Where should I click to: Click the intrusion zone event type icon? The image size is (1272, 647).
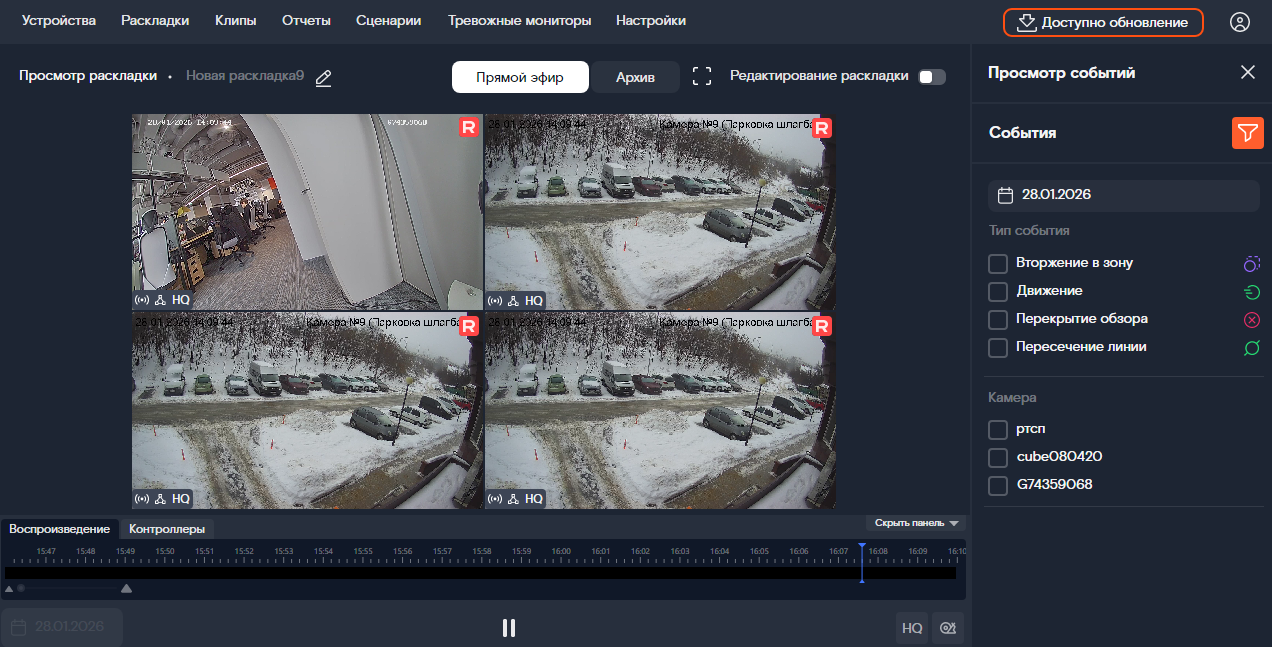pos(1250,262)
